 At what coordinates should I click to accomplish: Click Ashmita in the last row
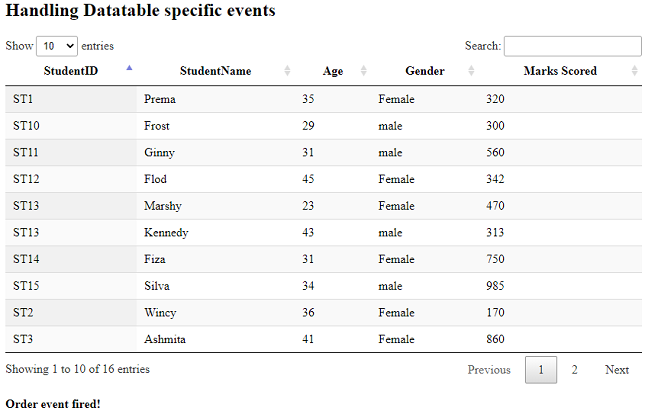pyautogui.click(x=165, y=339)
